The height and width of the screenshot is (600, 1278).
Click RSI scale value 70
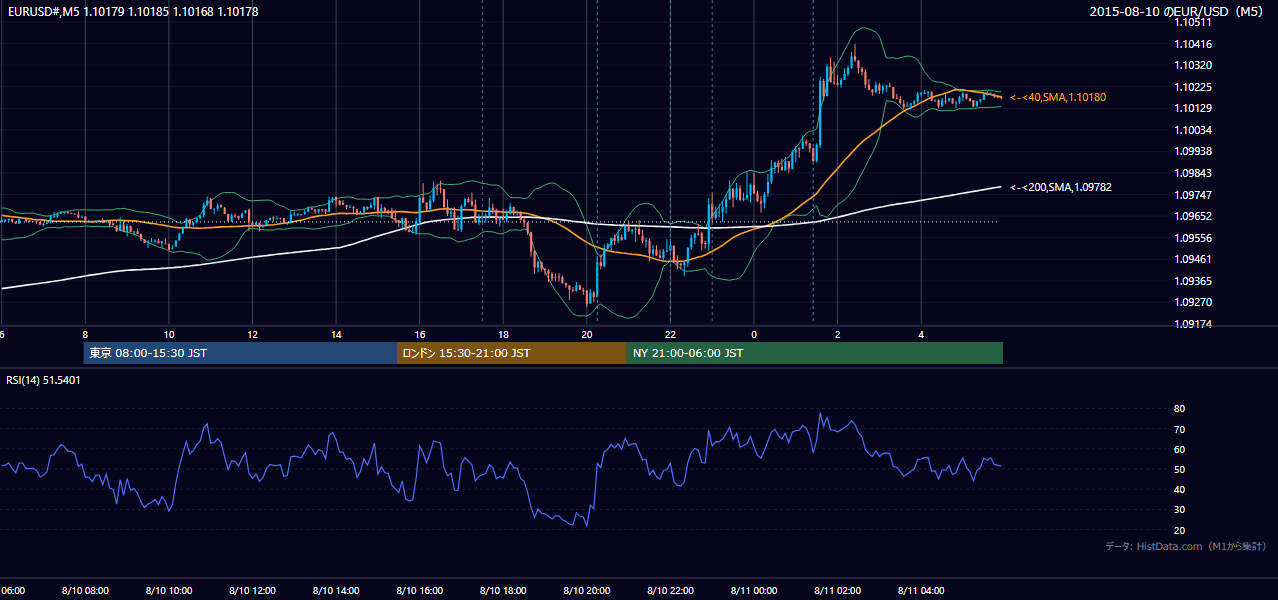(x=1179, y=429)
